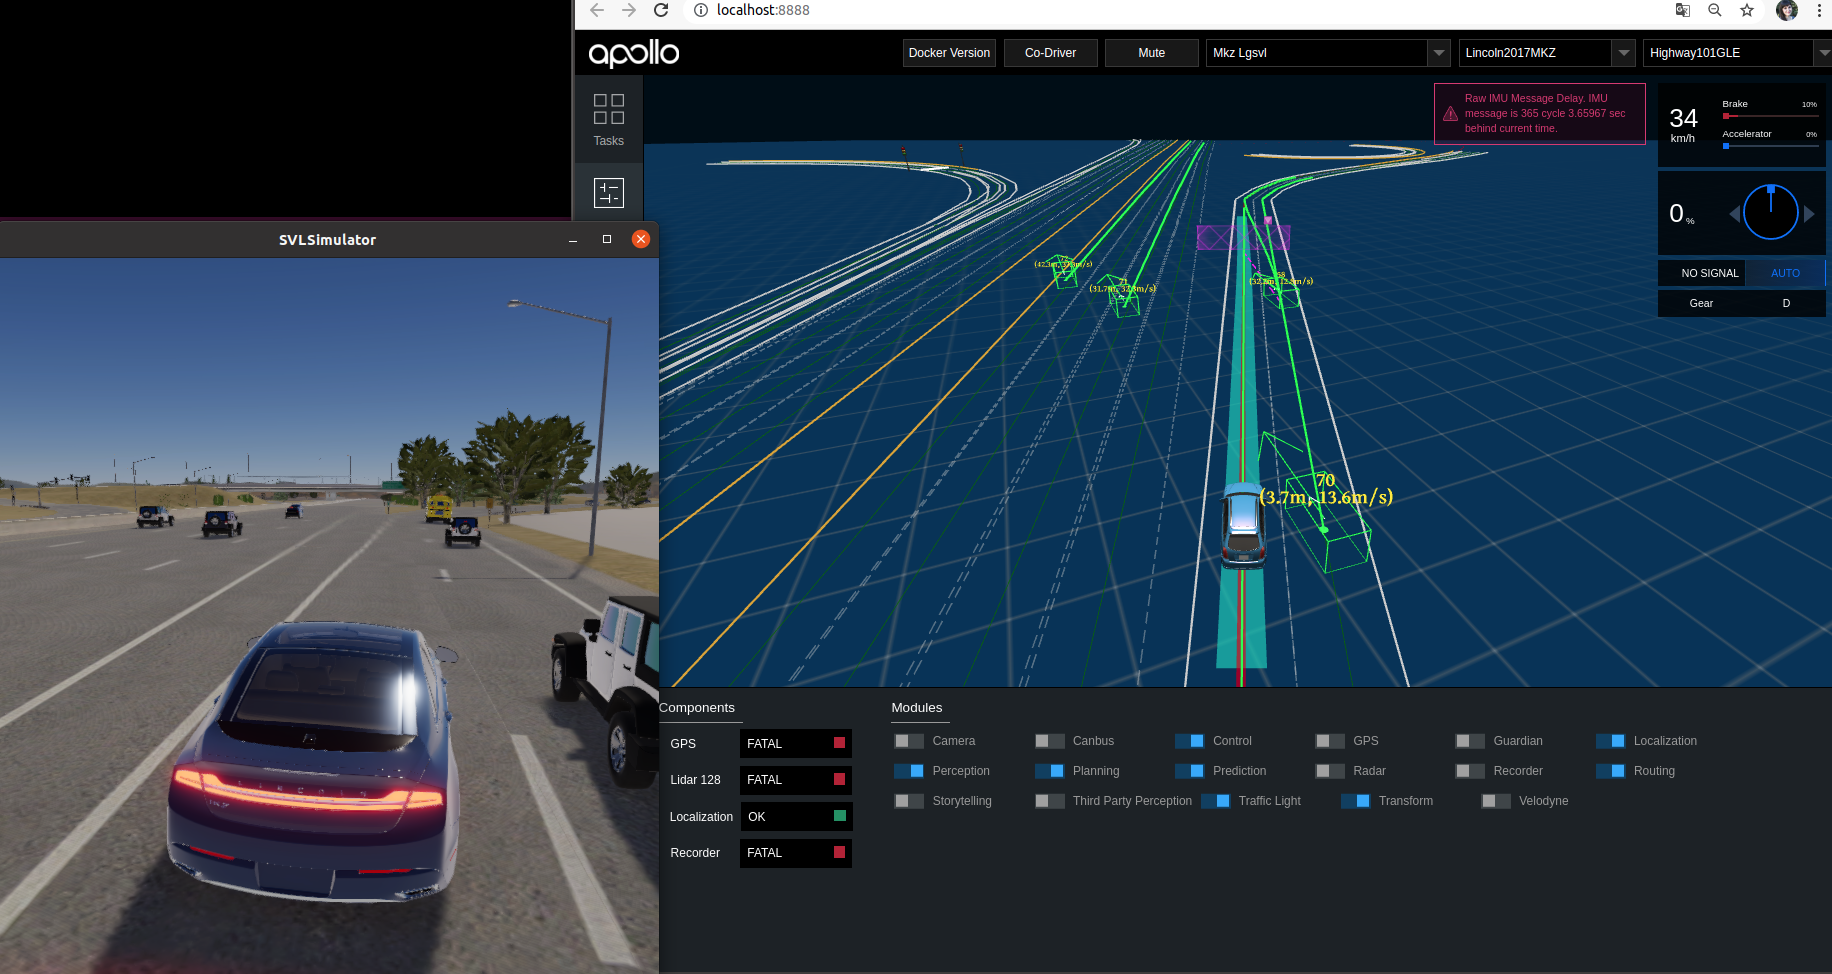This screenshot has height=974, width=1832.
Task: Bookmark this page with the star
Action: point(1747,10)
